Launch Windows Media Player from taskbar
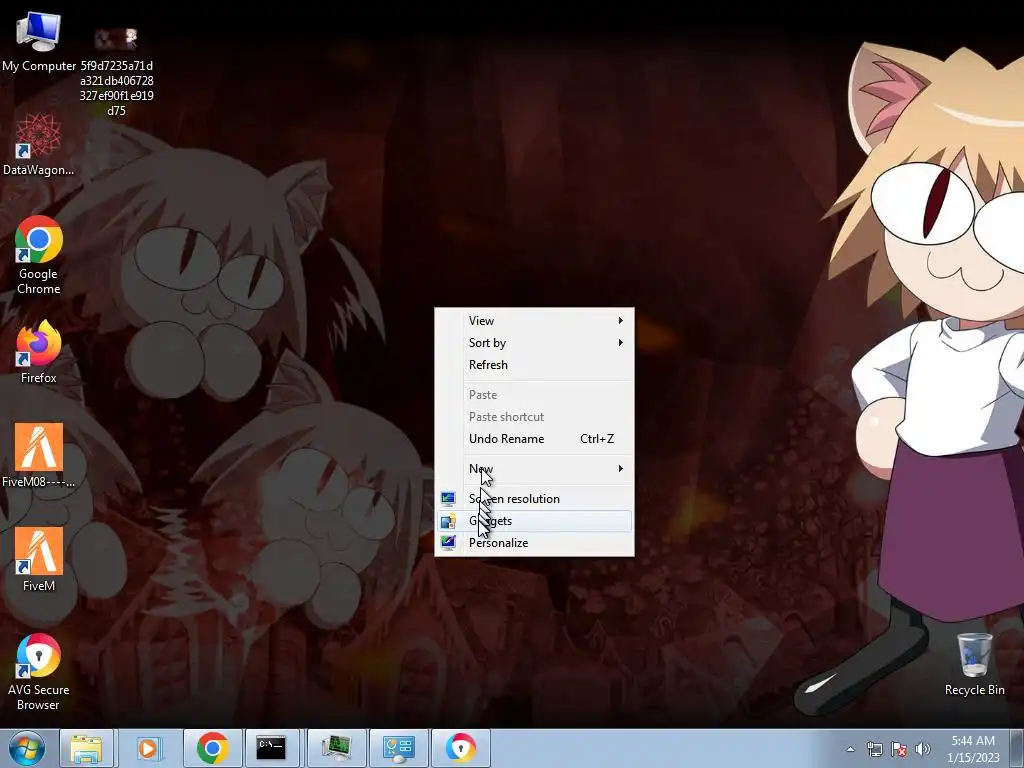Screen dimensions: 1024x768 tap(148, 748)
